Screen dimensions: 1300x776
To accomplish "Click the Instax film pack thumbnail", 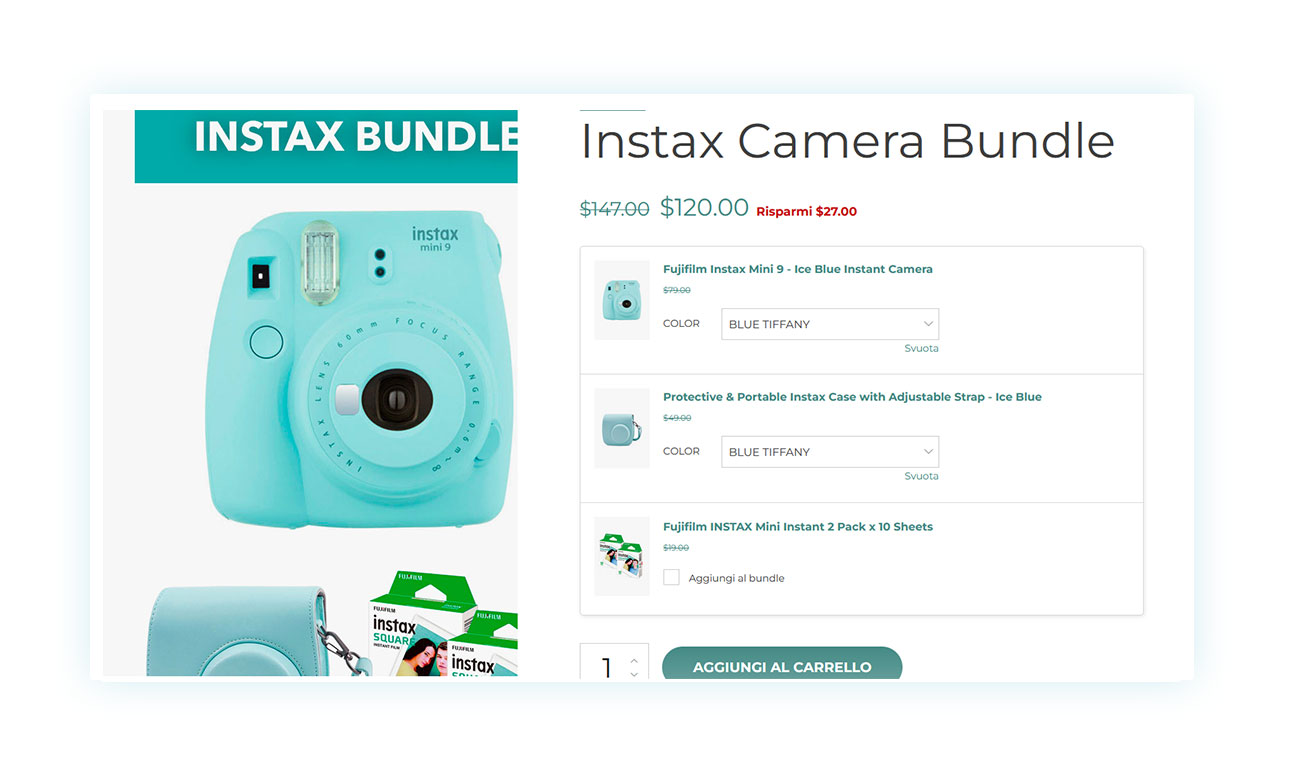I will (x=622, y=556).
